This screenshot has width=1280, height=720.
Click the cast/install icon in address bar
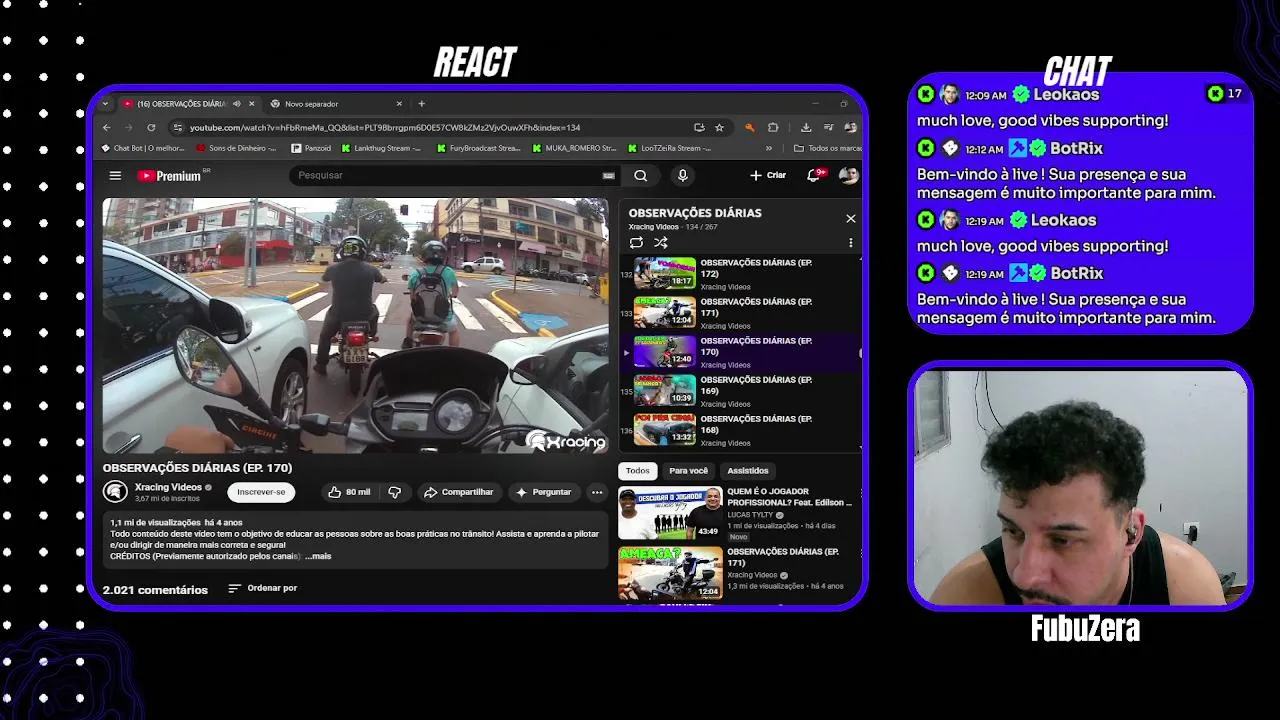click(699, 127)
